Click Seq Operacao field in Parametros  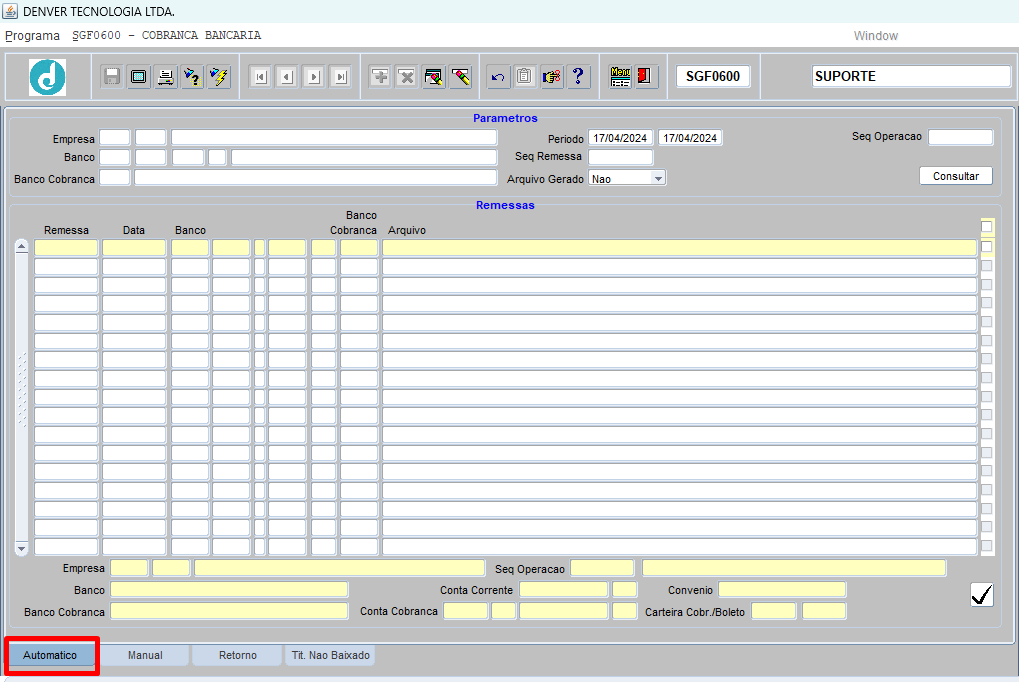pyautogui.click(x=961, y=137)
